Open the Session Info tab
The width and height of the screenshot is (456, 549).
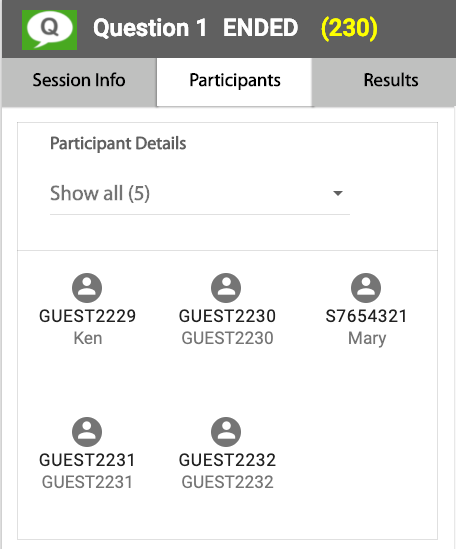click(79, 82)
